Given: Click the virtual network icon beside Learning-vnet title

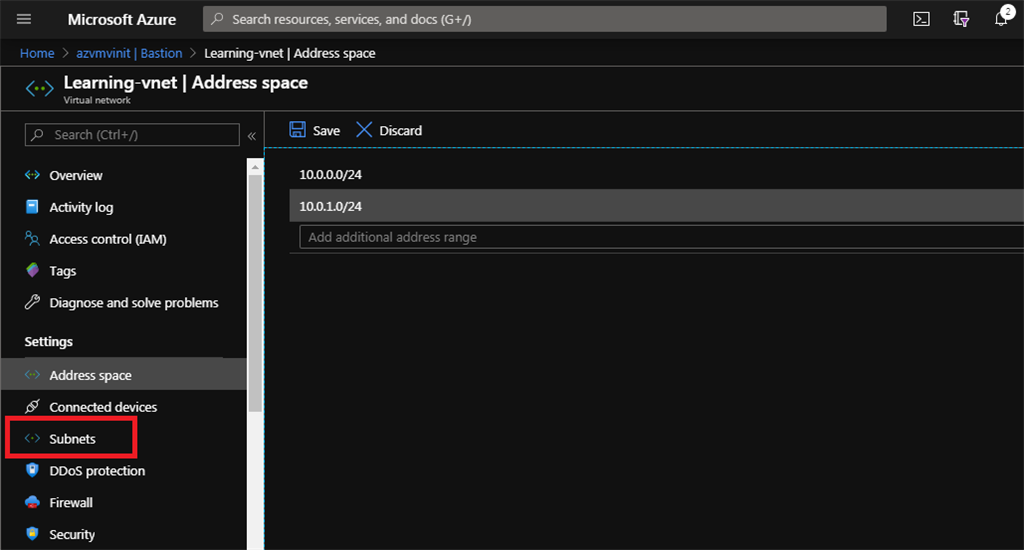Looking at the screenshot, I should [39, 88].
